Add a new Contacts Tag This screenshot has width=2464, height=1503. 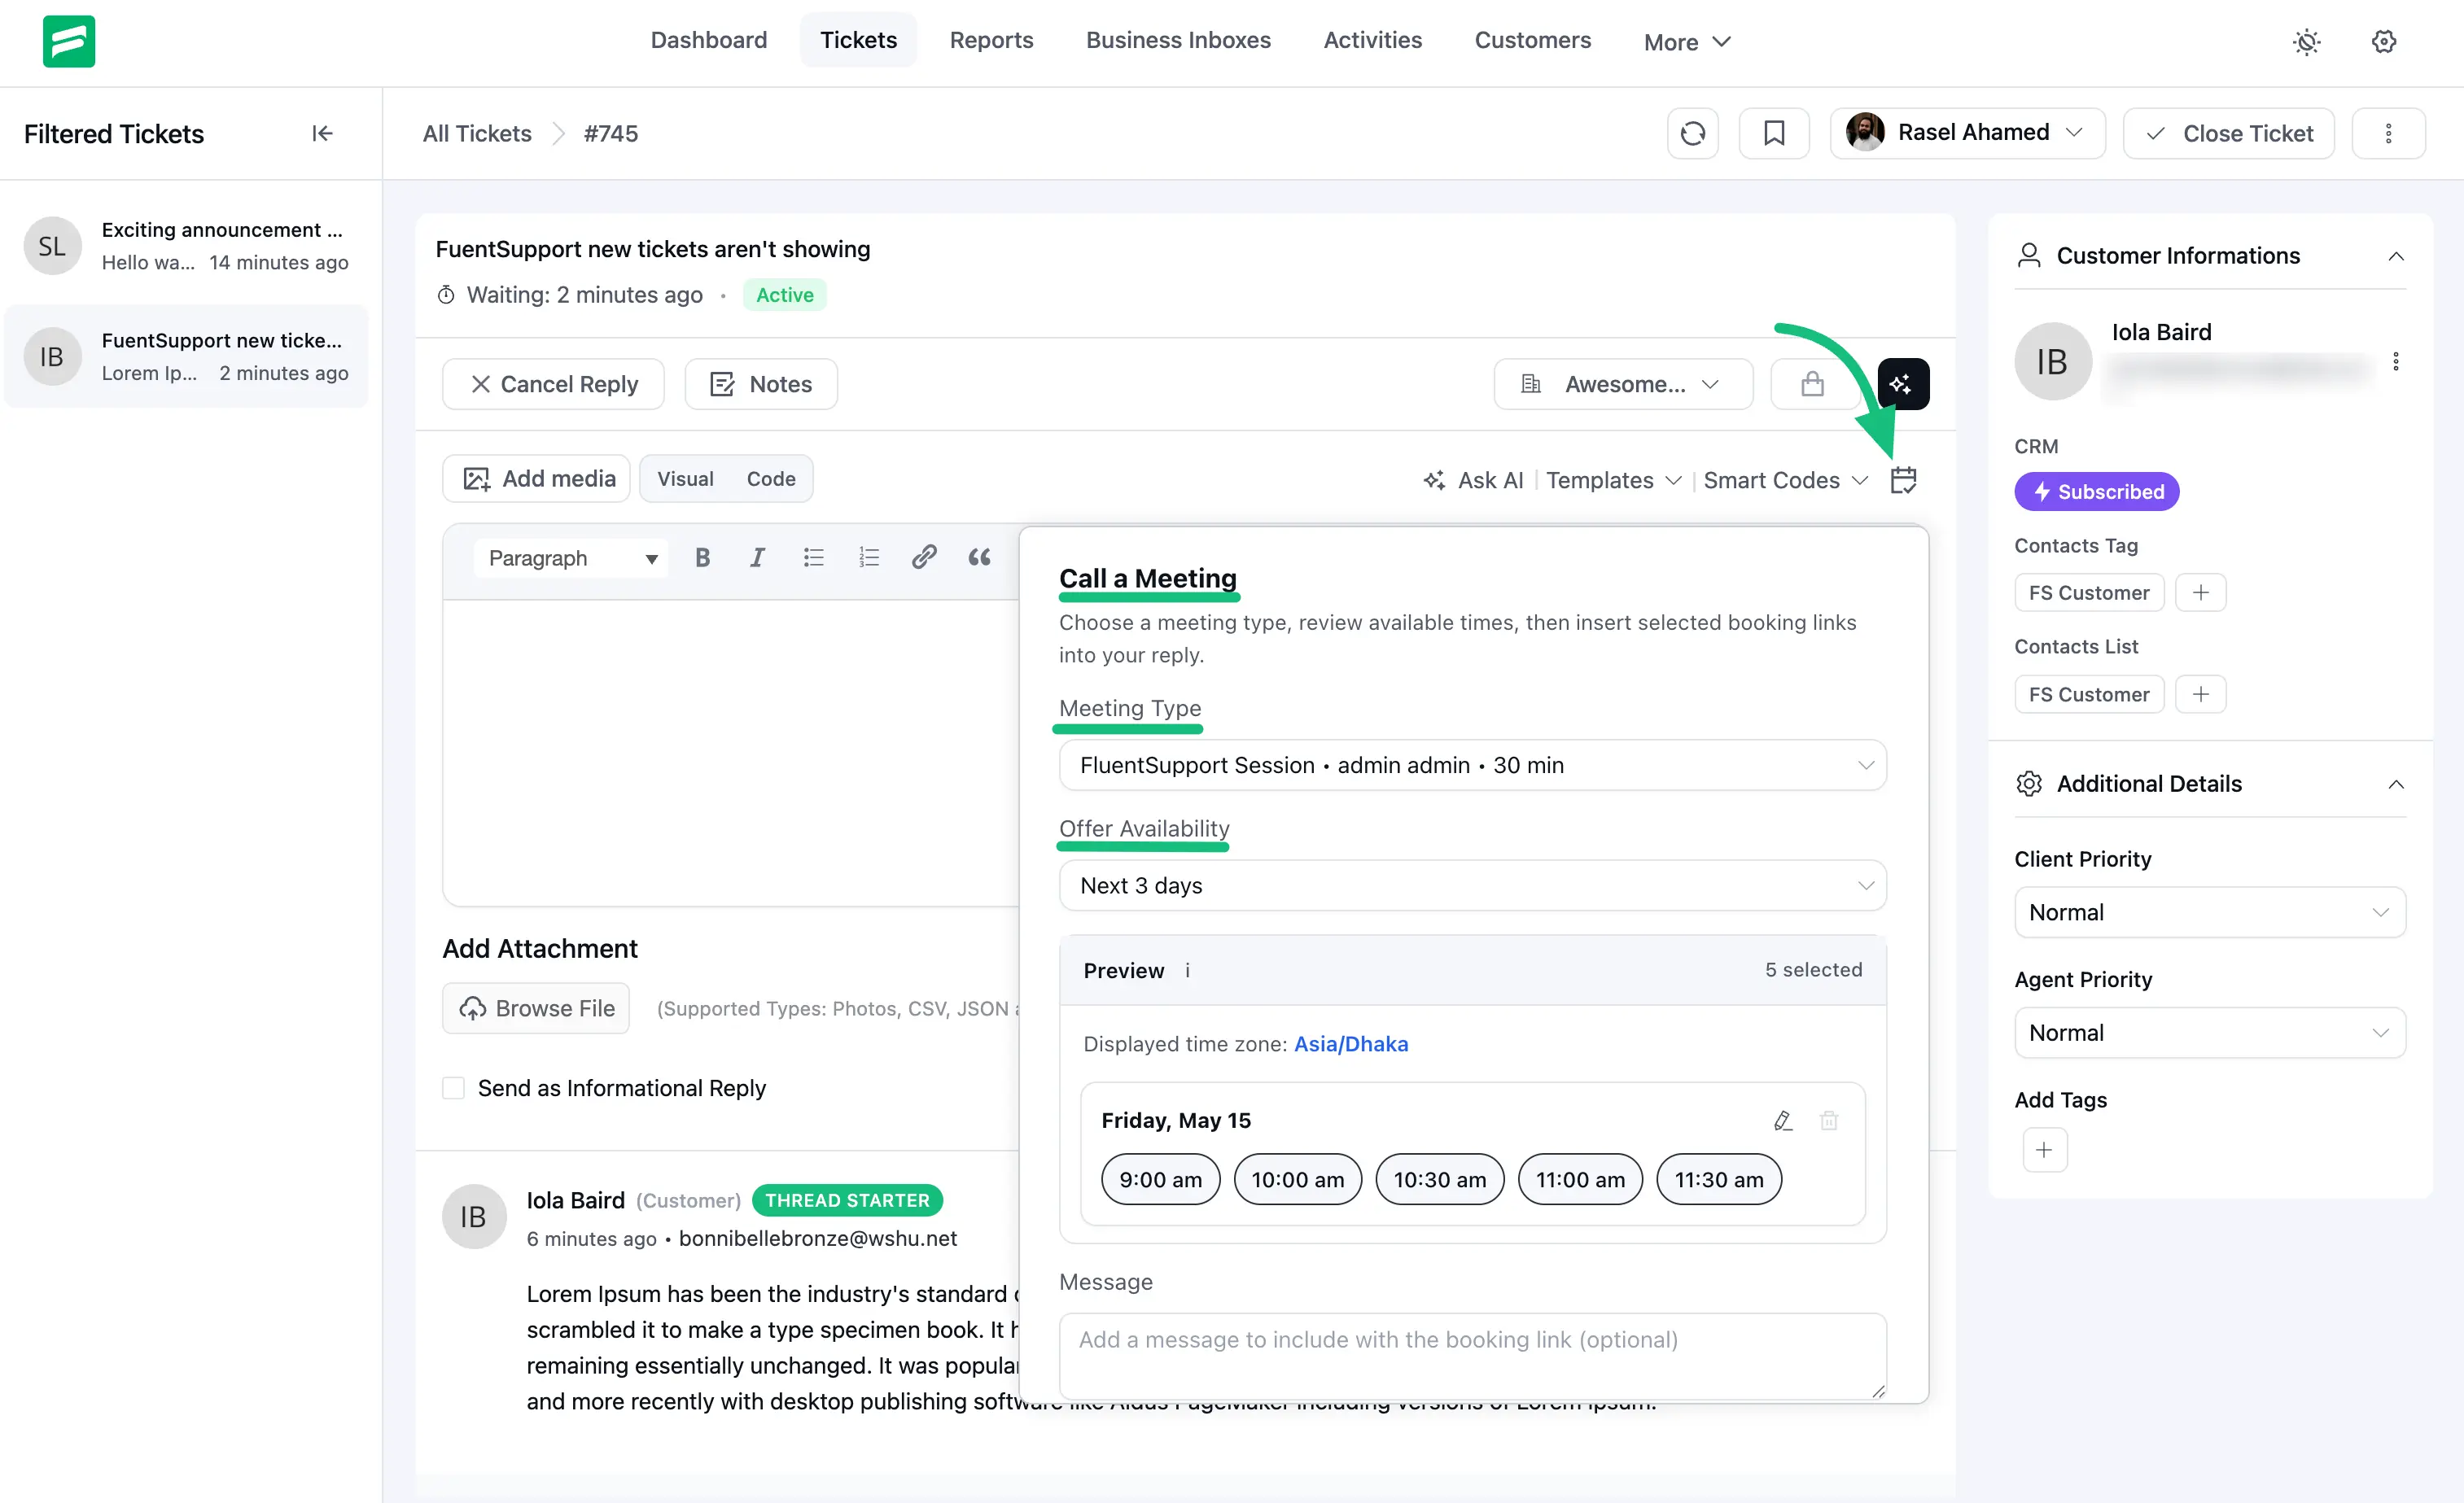pos(2201,593)
